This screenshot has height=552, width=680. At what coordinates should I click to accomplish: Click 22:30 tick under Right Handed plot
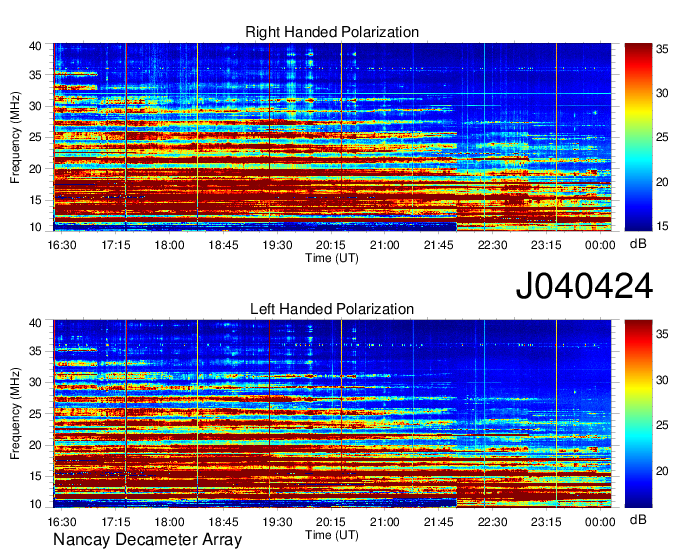[x=493, y=245]
